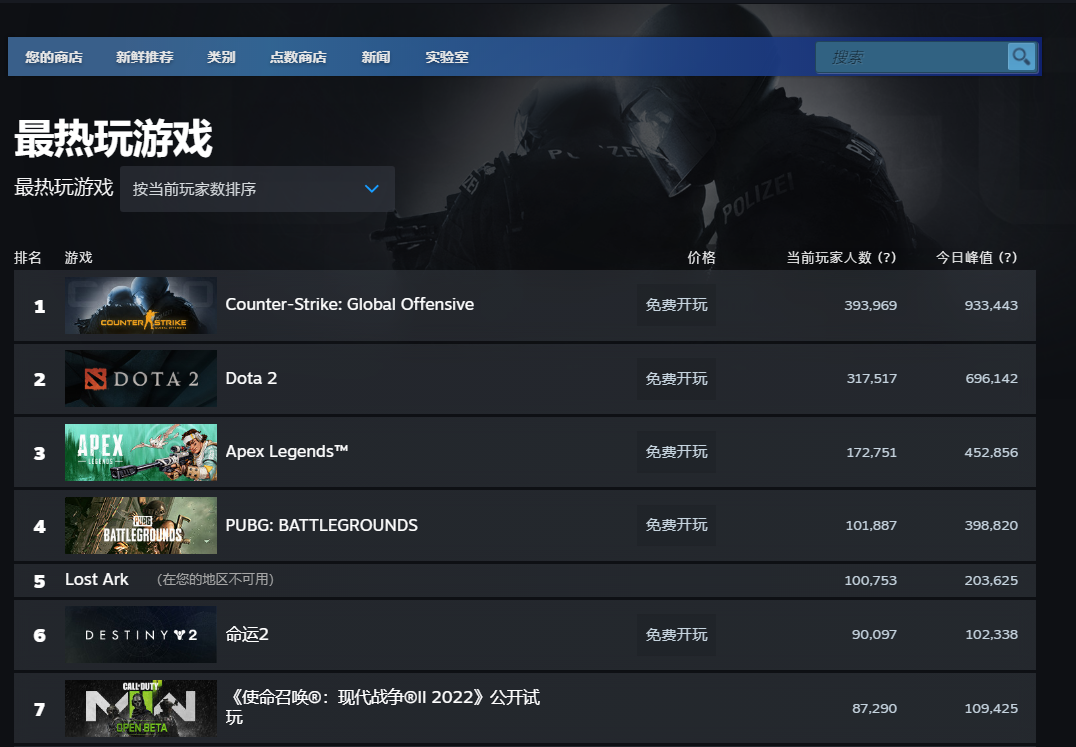Image resolution: width=1076 pixels, height=747 pixels.
Task: Open the Call of Duty MWII thumbnail
Action: pos(141,708)
